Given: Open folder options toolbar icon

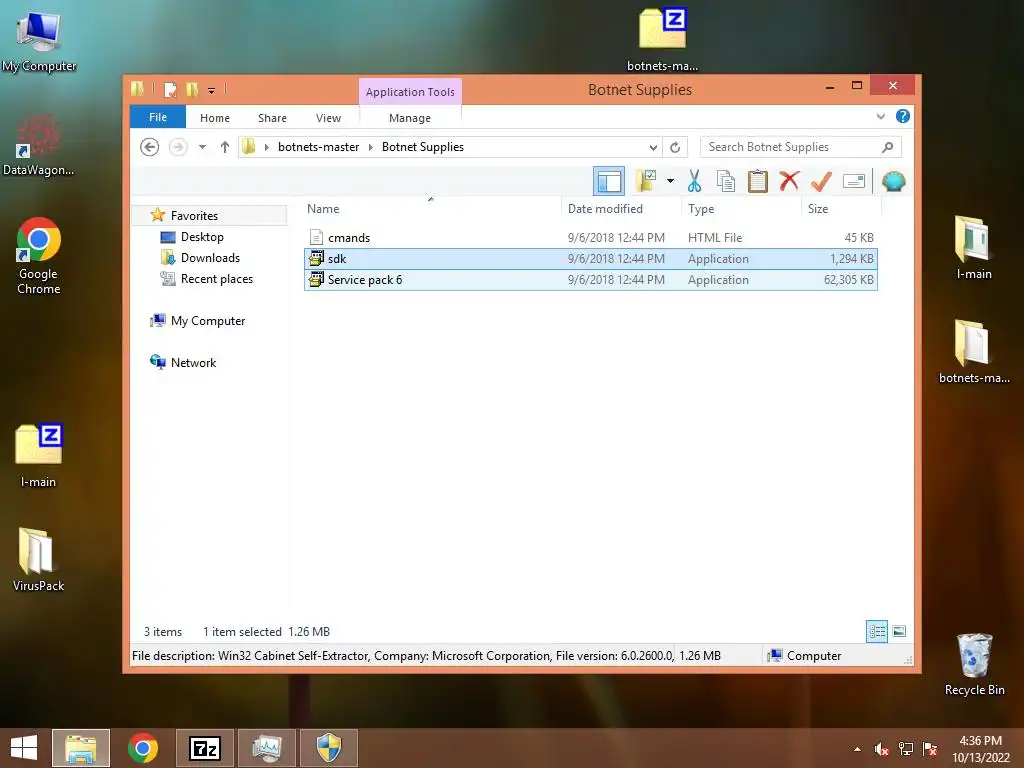Looking at the screenshot, I should [647, 181].
